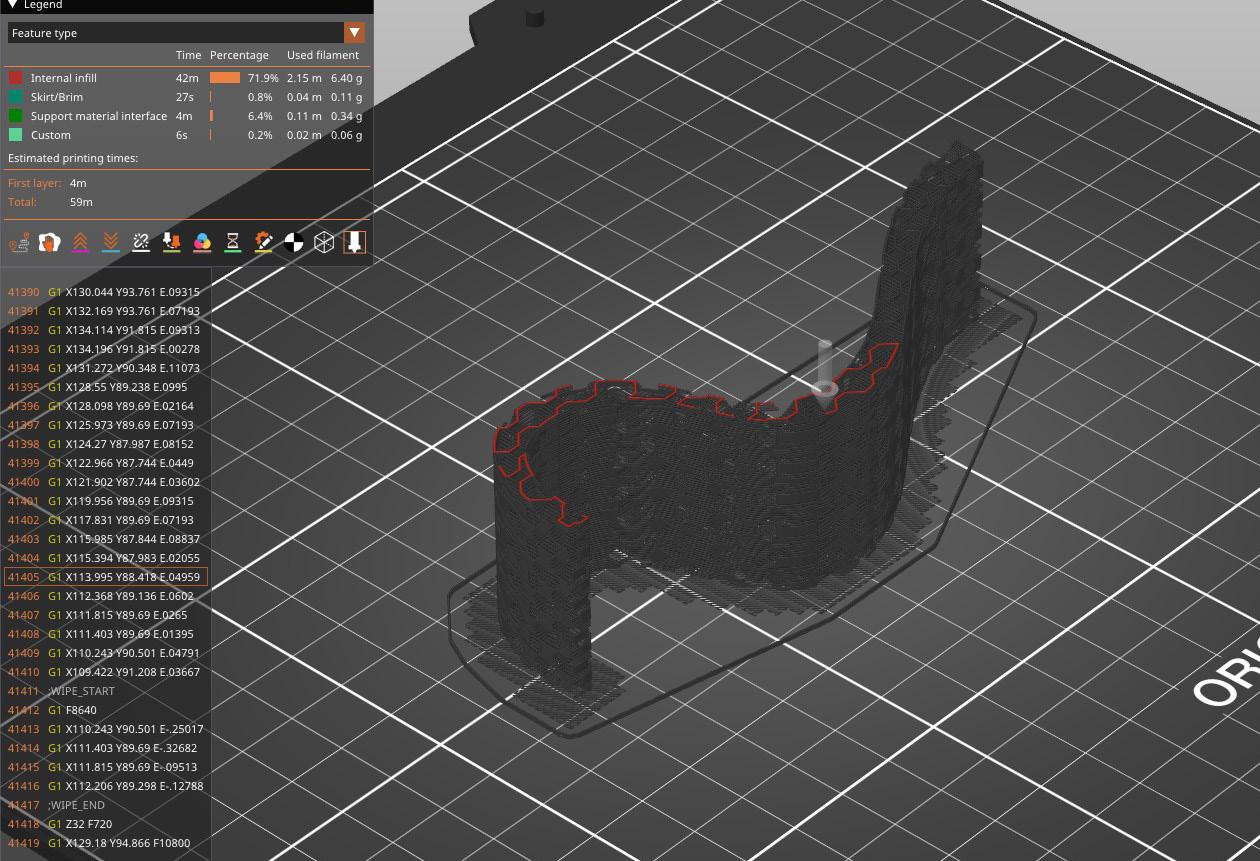This screenshot has height=861, width=1260.
Task: Click the ;WIPE_START comment line
Action: click(x=105, y=691)
